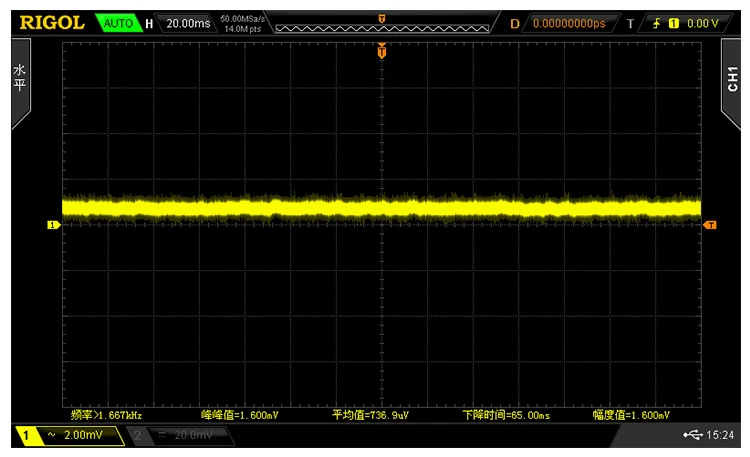Click the 15:24 clock display
The image size is (750, 457).
pyautogui.click(x=720, y=435)
